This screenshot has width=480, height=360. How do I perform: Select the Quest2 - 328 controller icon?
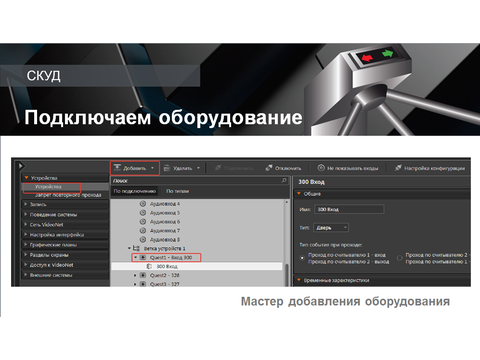143,275
